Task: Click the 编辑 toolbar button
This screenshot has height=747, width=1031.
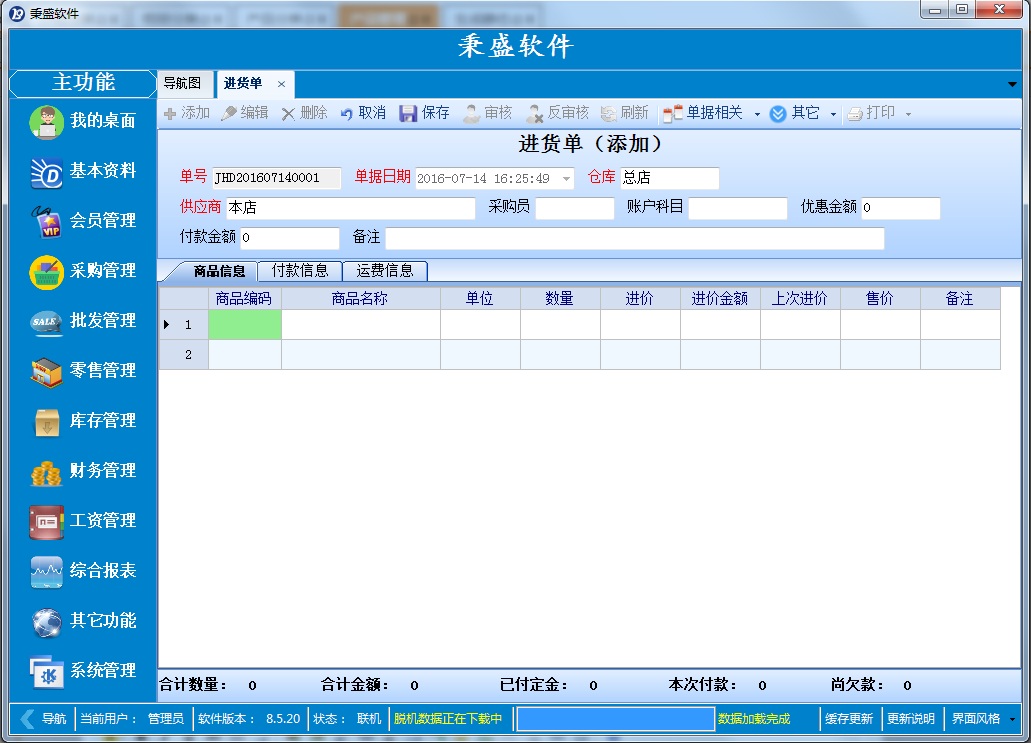Action: tap(245, 113)
